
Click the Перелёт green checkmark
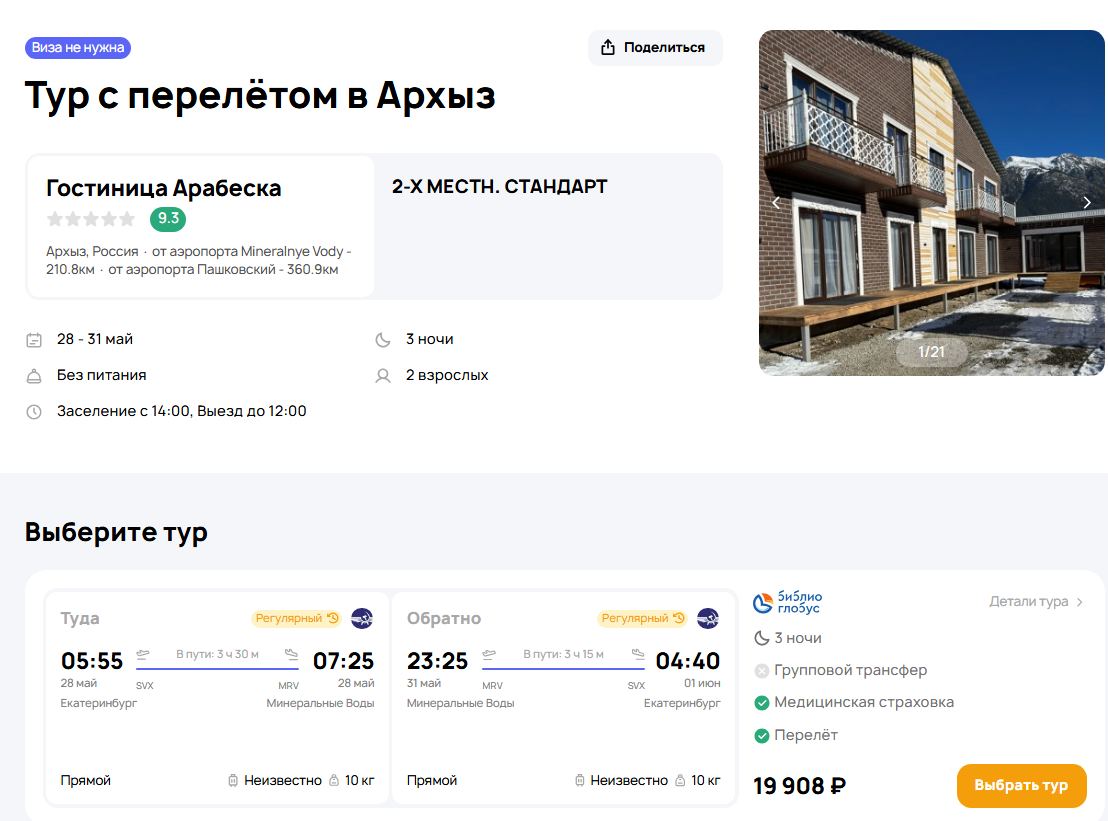(x=762, y=736)
